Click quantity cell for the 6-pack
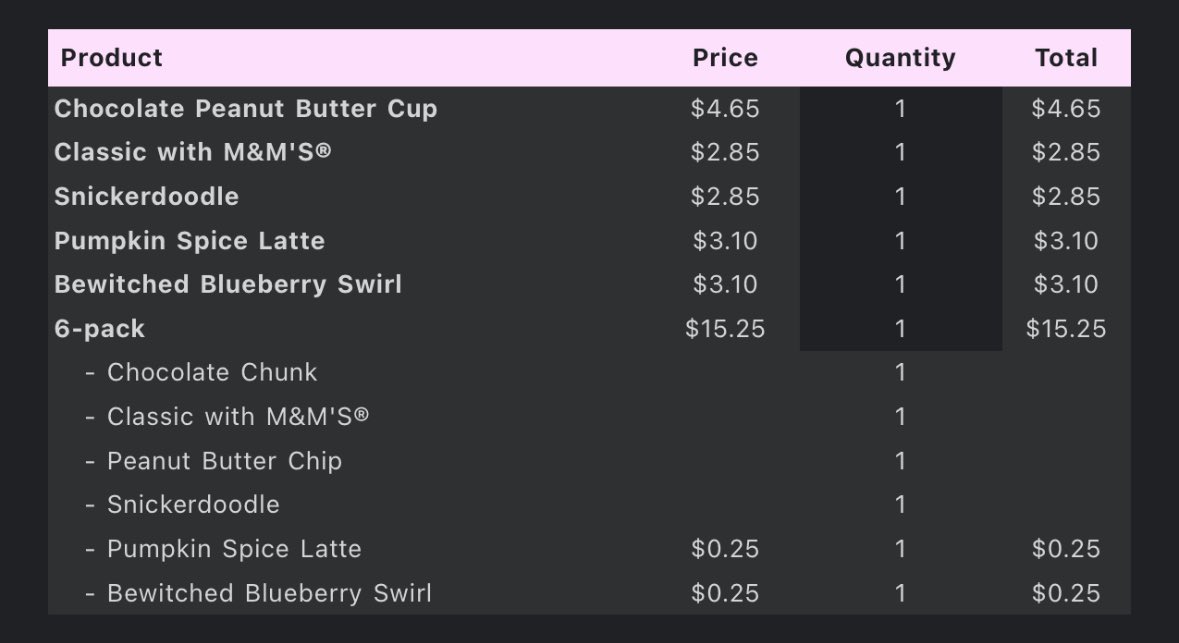The width and height of the screenshot is (1179, 643). (x=900, y=329)
